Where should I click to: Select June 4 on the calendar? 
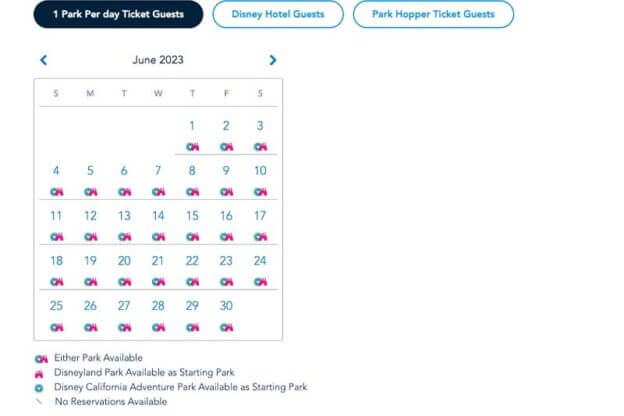tap(56, 171)
